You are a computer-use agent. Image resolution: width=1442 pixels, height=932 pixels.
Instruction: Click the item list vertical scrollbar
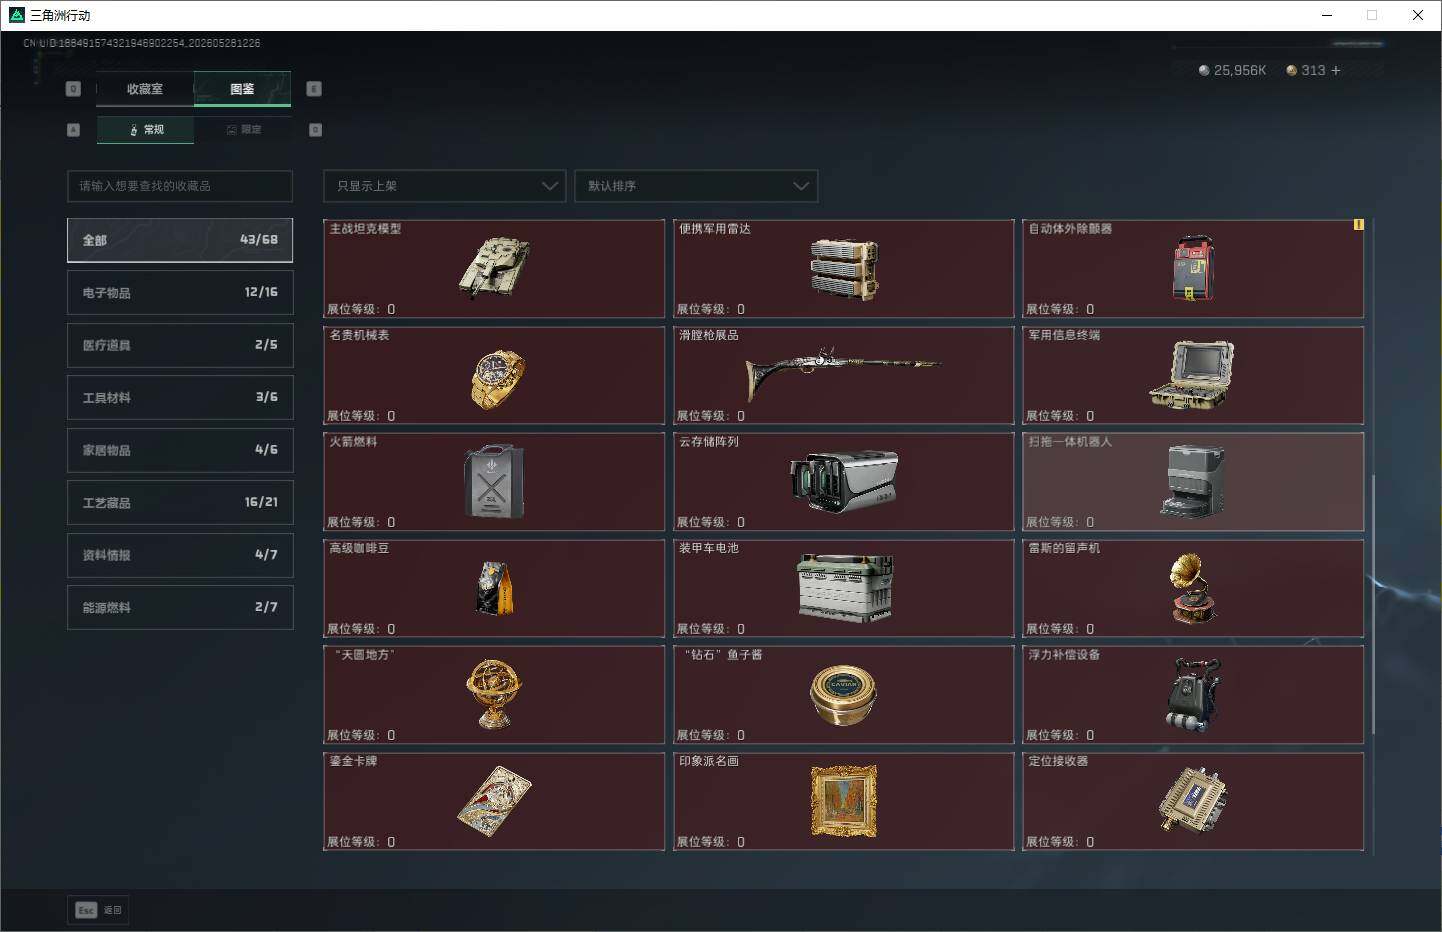1373,605
